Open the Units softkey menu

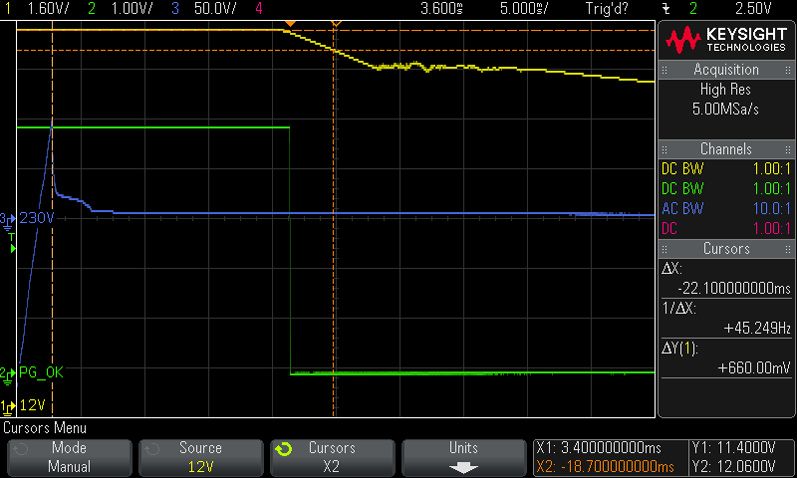point(464,457)
